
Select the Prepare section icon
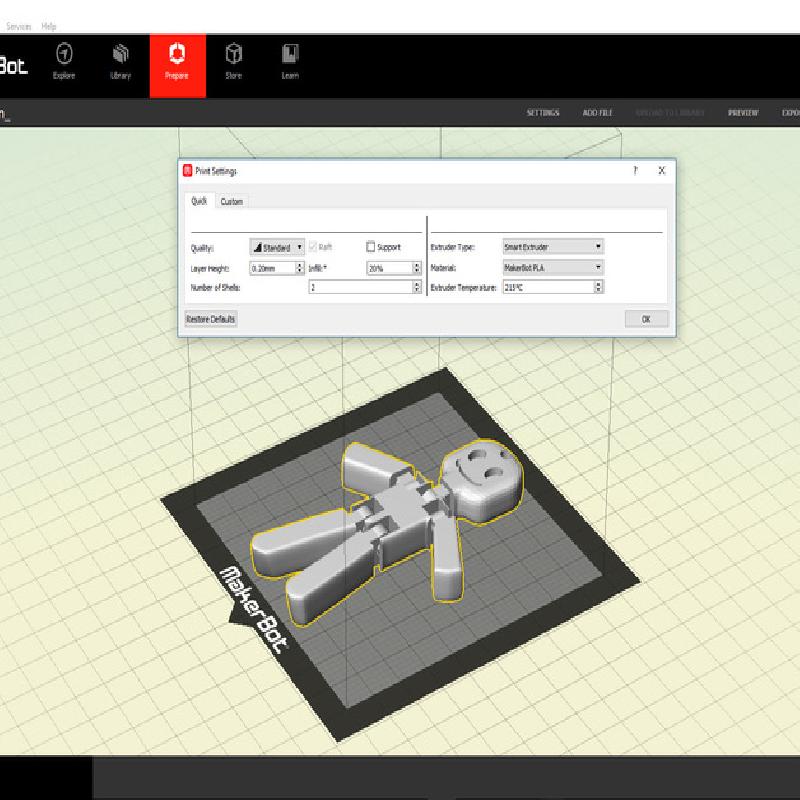point(177,54)
